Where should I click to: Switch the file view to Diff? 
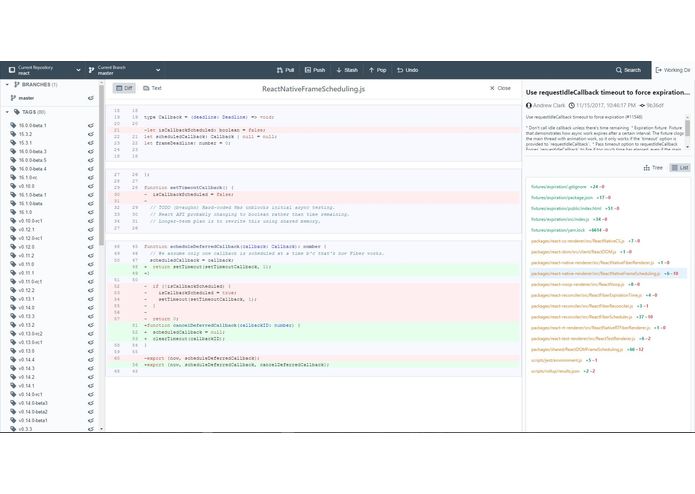124,88
